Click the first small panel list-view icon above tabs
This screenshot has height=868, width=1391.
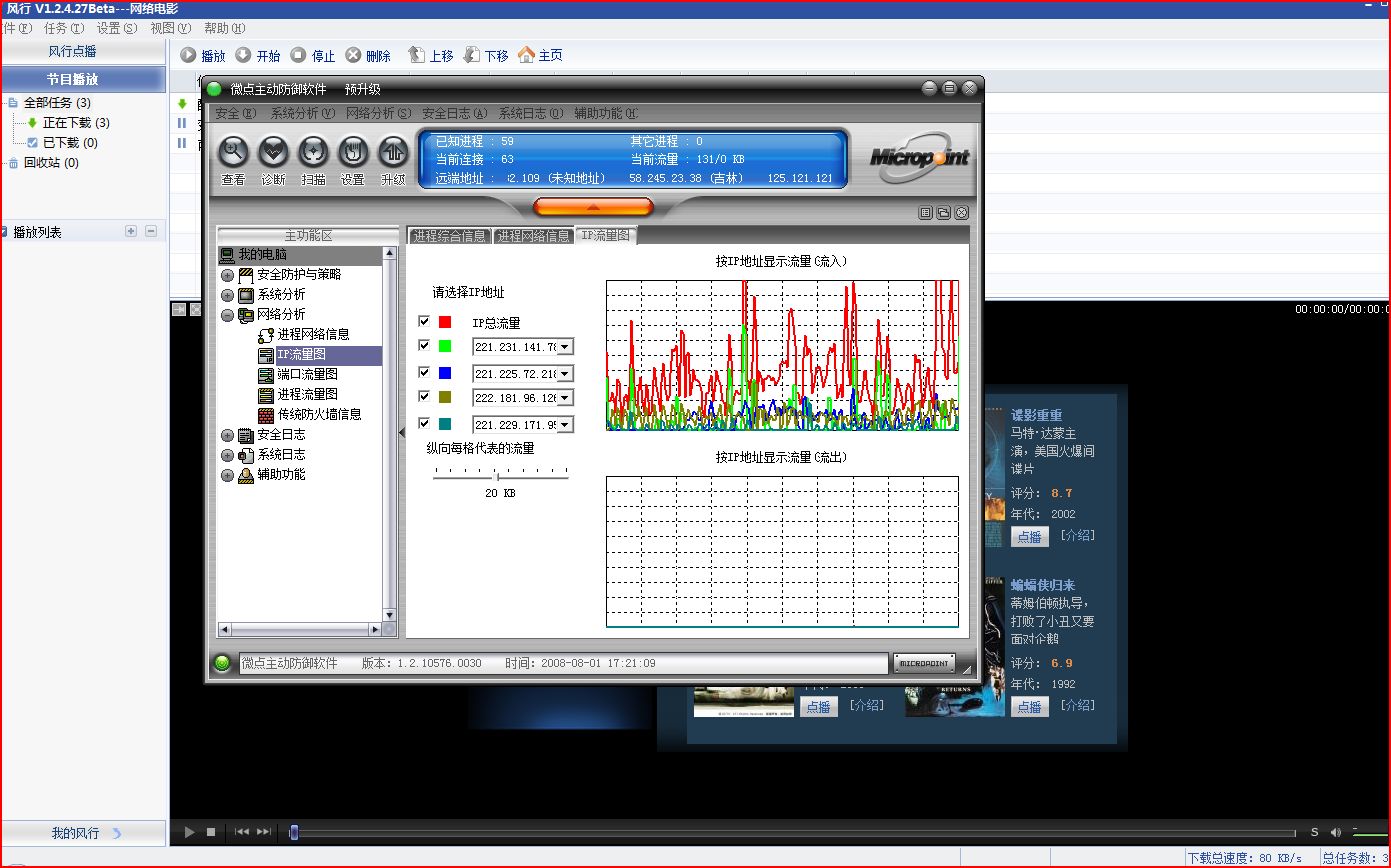(x=926, y=212)
